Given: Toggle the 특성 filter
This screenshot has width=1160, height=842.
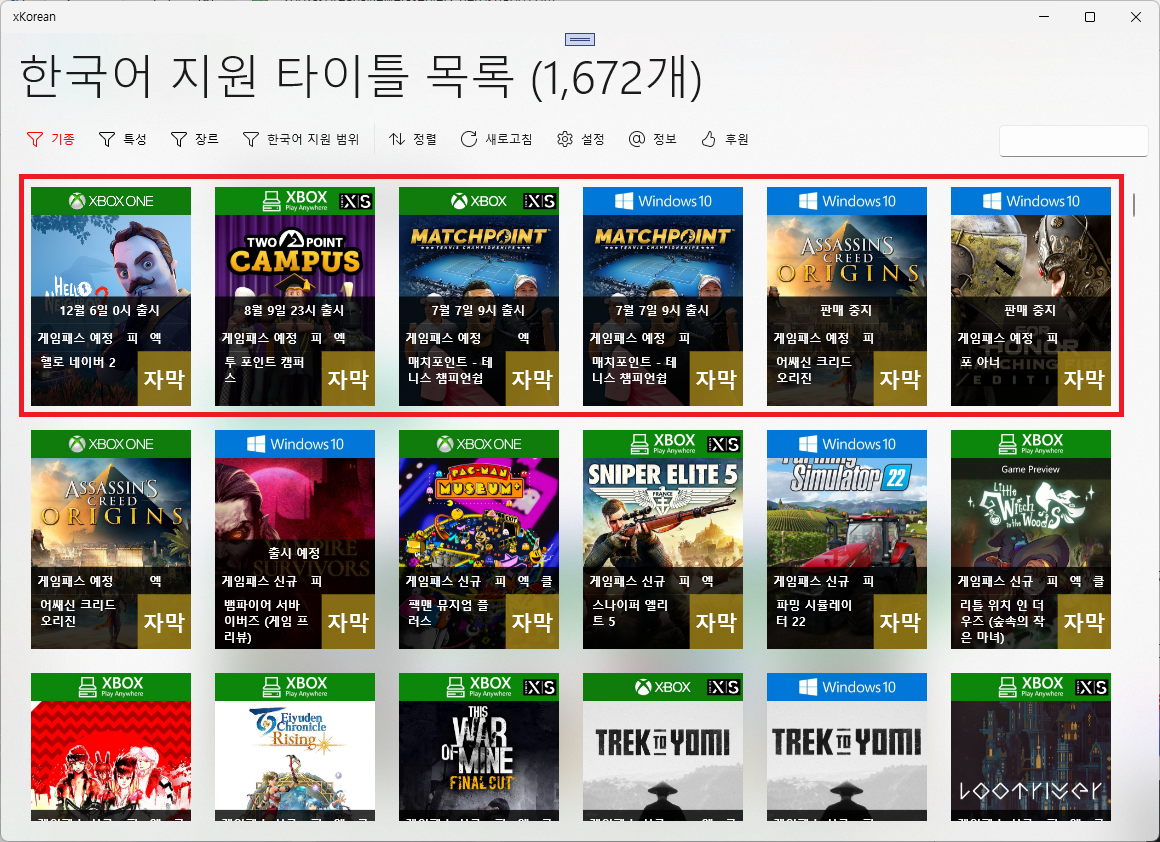Looking at the screenshot, I should click(122, 139).
